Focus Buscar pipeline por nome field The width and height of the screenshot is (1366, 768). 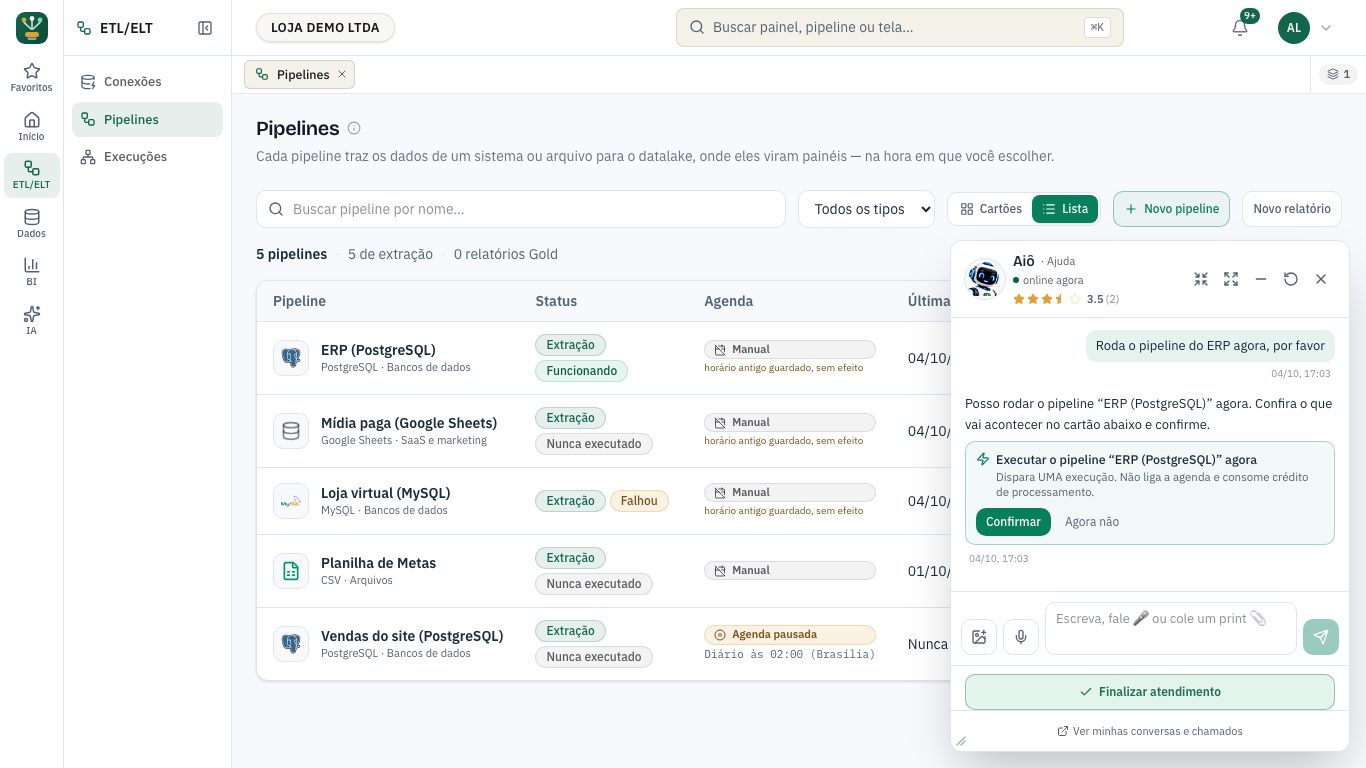[521, 209]
